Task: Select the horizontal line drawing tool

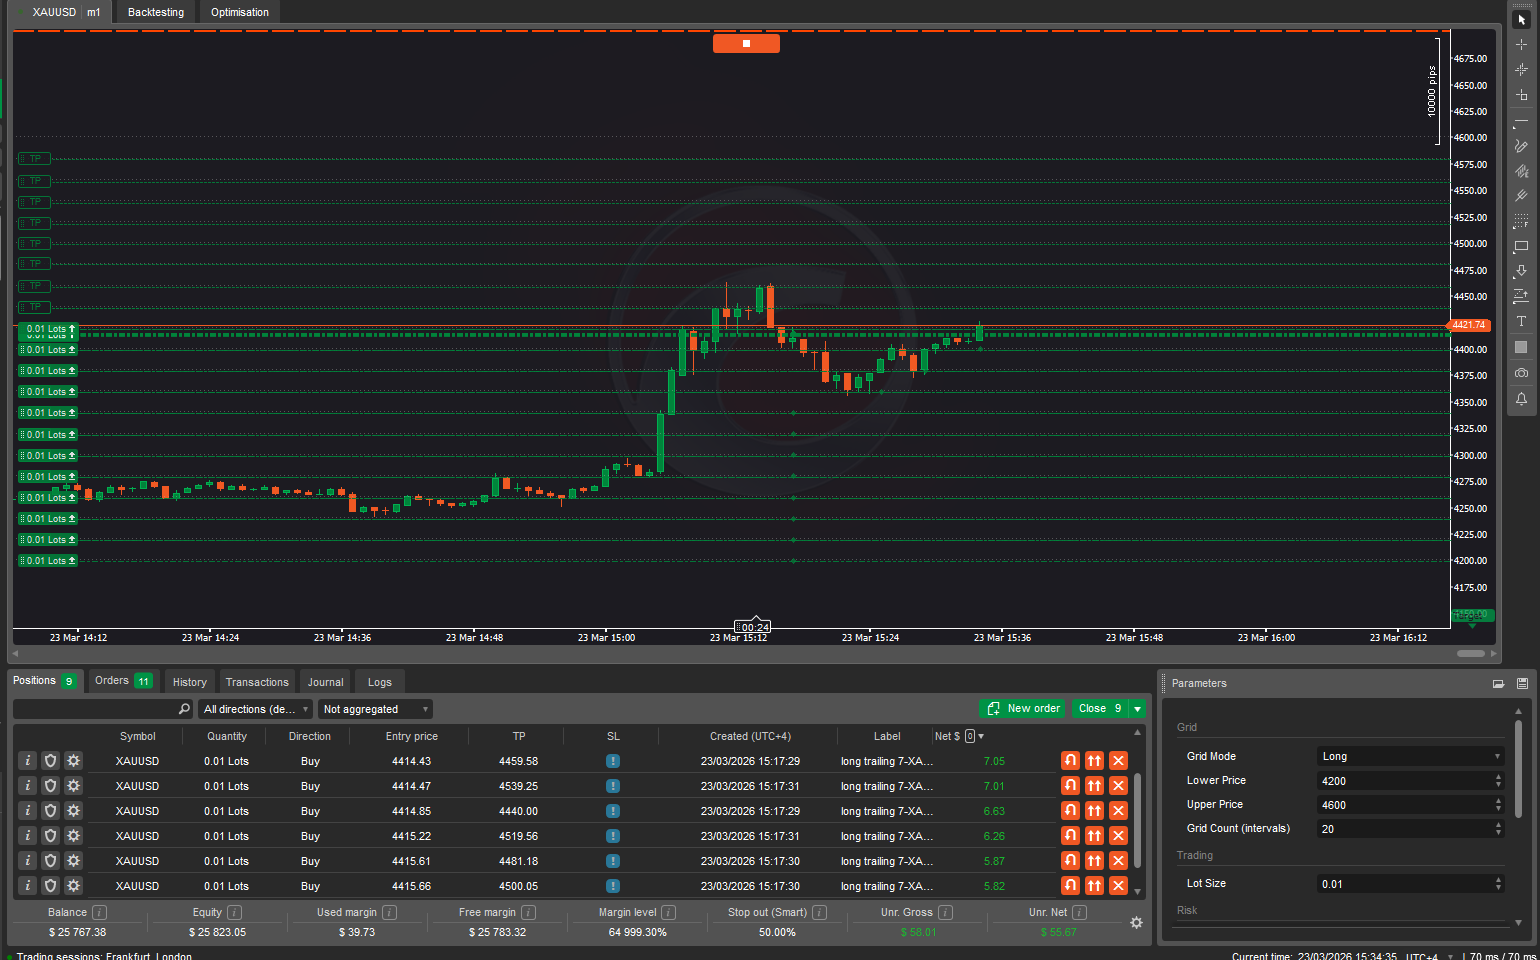Action: tap(1521, 122)
